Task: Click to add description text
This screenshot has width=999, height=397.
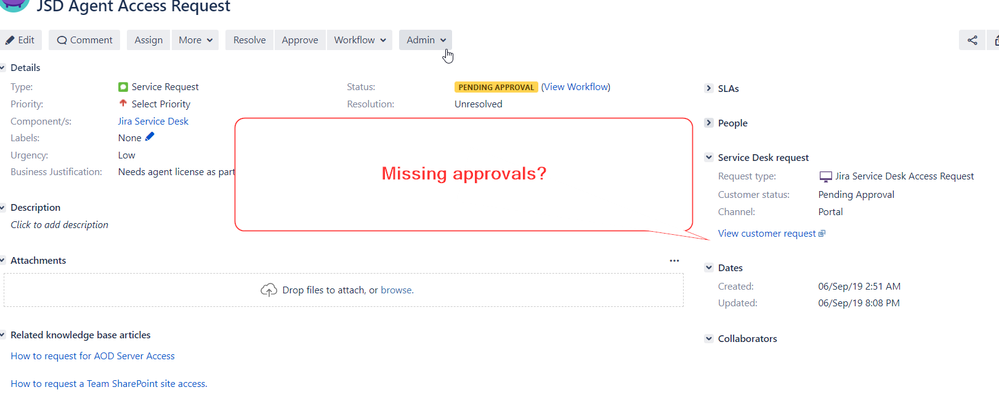Action: tap(59, 225)
